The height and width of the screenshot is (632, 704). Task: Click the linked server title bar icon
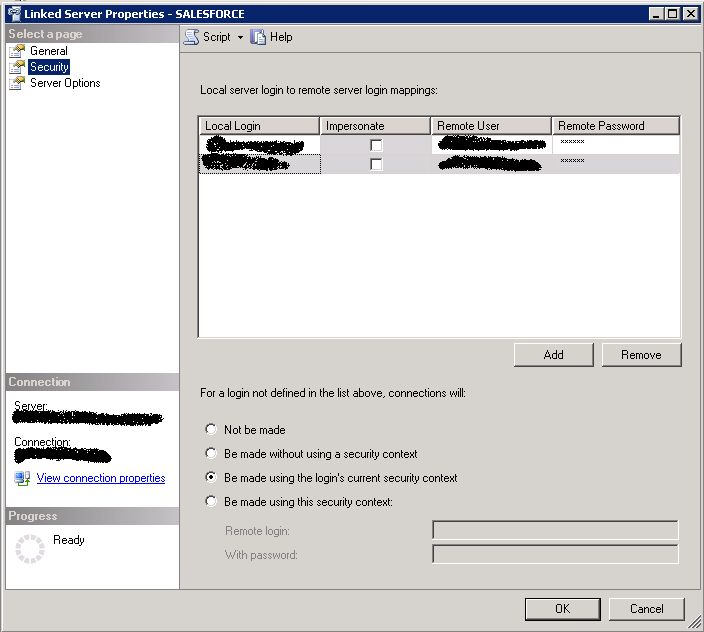(14, 14)
